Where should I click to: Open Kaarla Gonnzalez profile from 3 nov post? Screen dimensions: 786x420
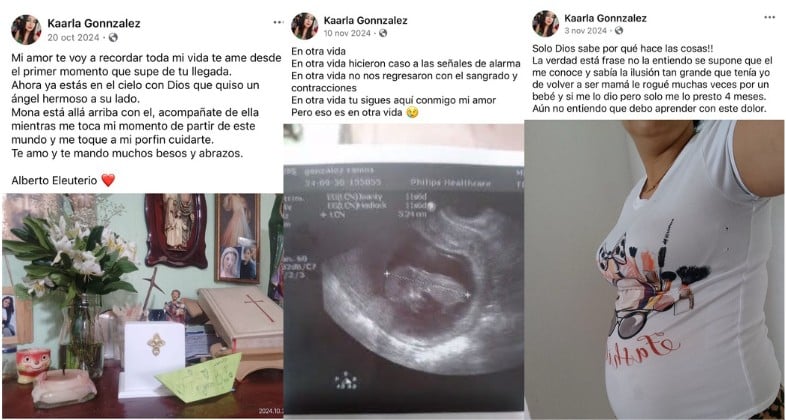pos(605,19)
